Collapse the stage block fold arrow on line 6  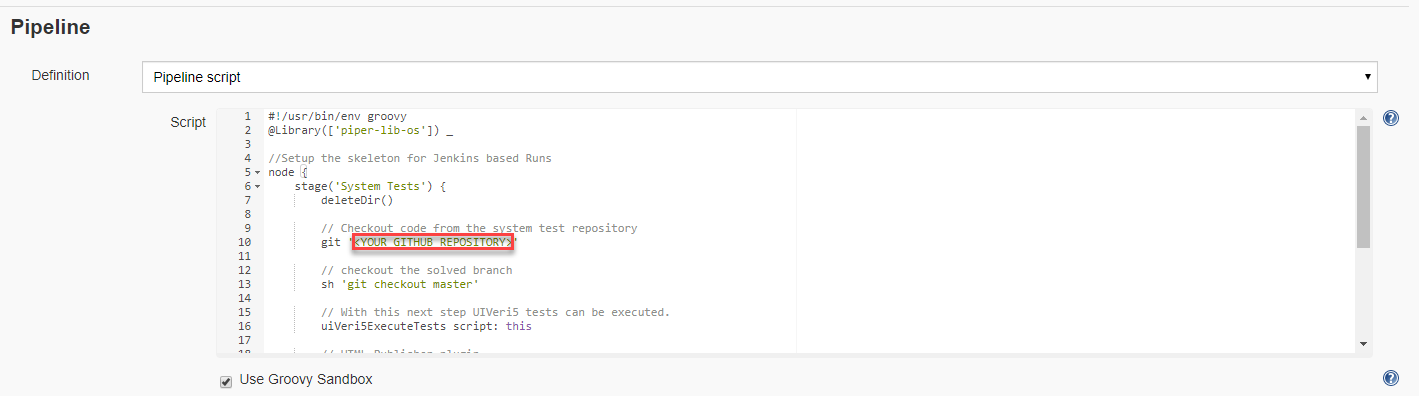click(x=257, y=187)
